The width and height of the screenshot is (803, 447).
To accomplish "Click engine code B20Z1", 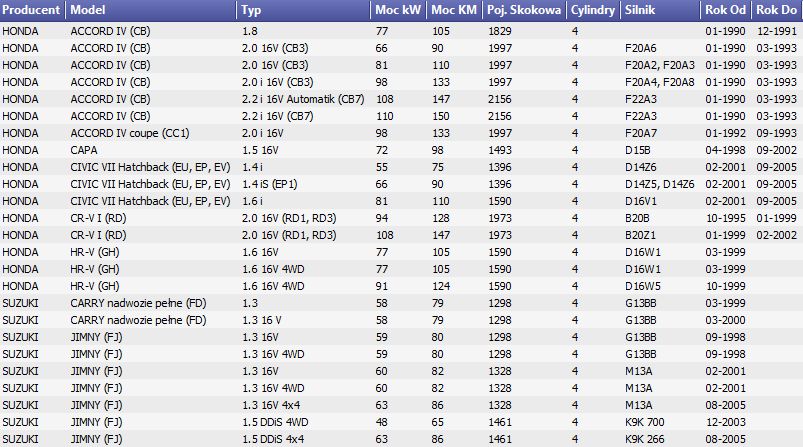I will (640, 235).
